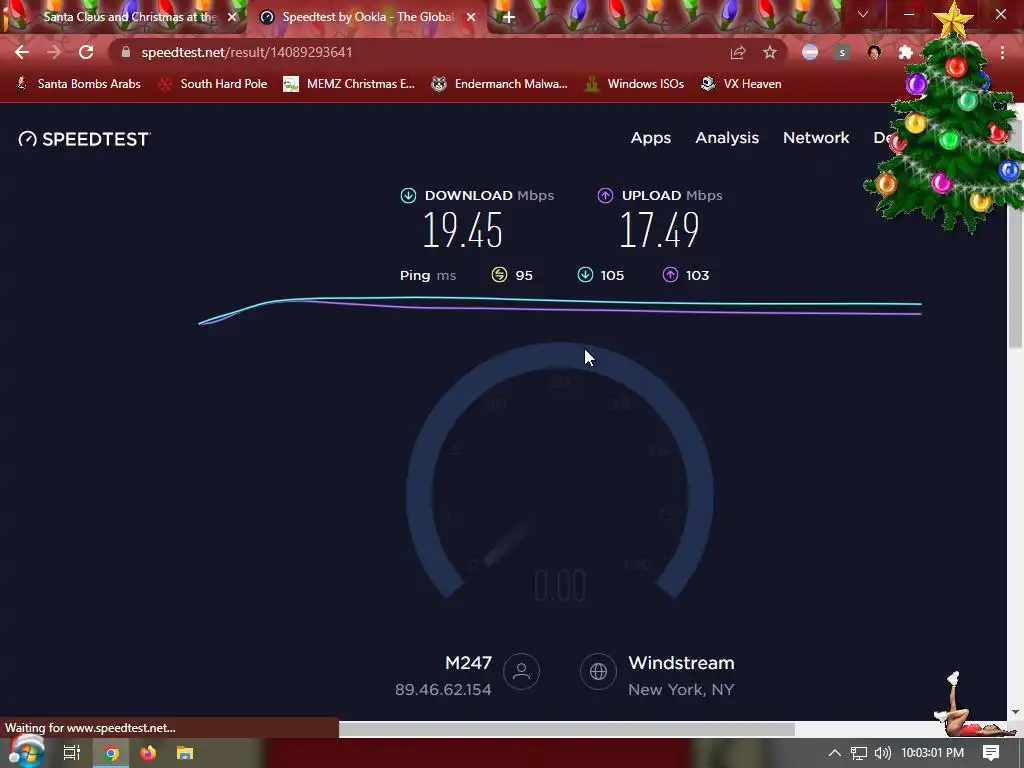Click the IP address 89.46.62.154
The width and height of the screenshot is (1024, 768).
click(443, 690)
